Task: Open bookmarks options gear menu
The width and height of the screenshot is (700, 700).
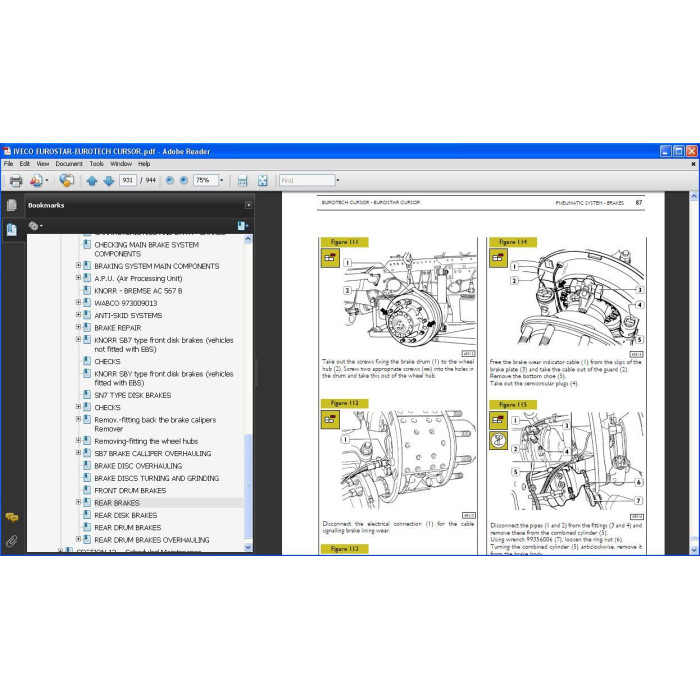Action: (x=35, y=226)
